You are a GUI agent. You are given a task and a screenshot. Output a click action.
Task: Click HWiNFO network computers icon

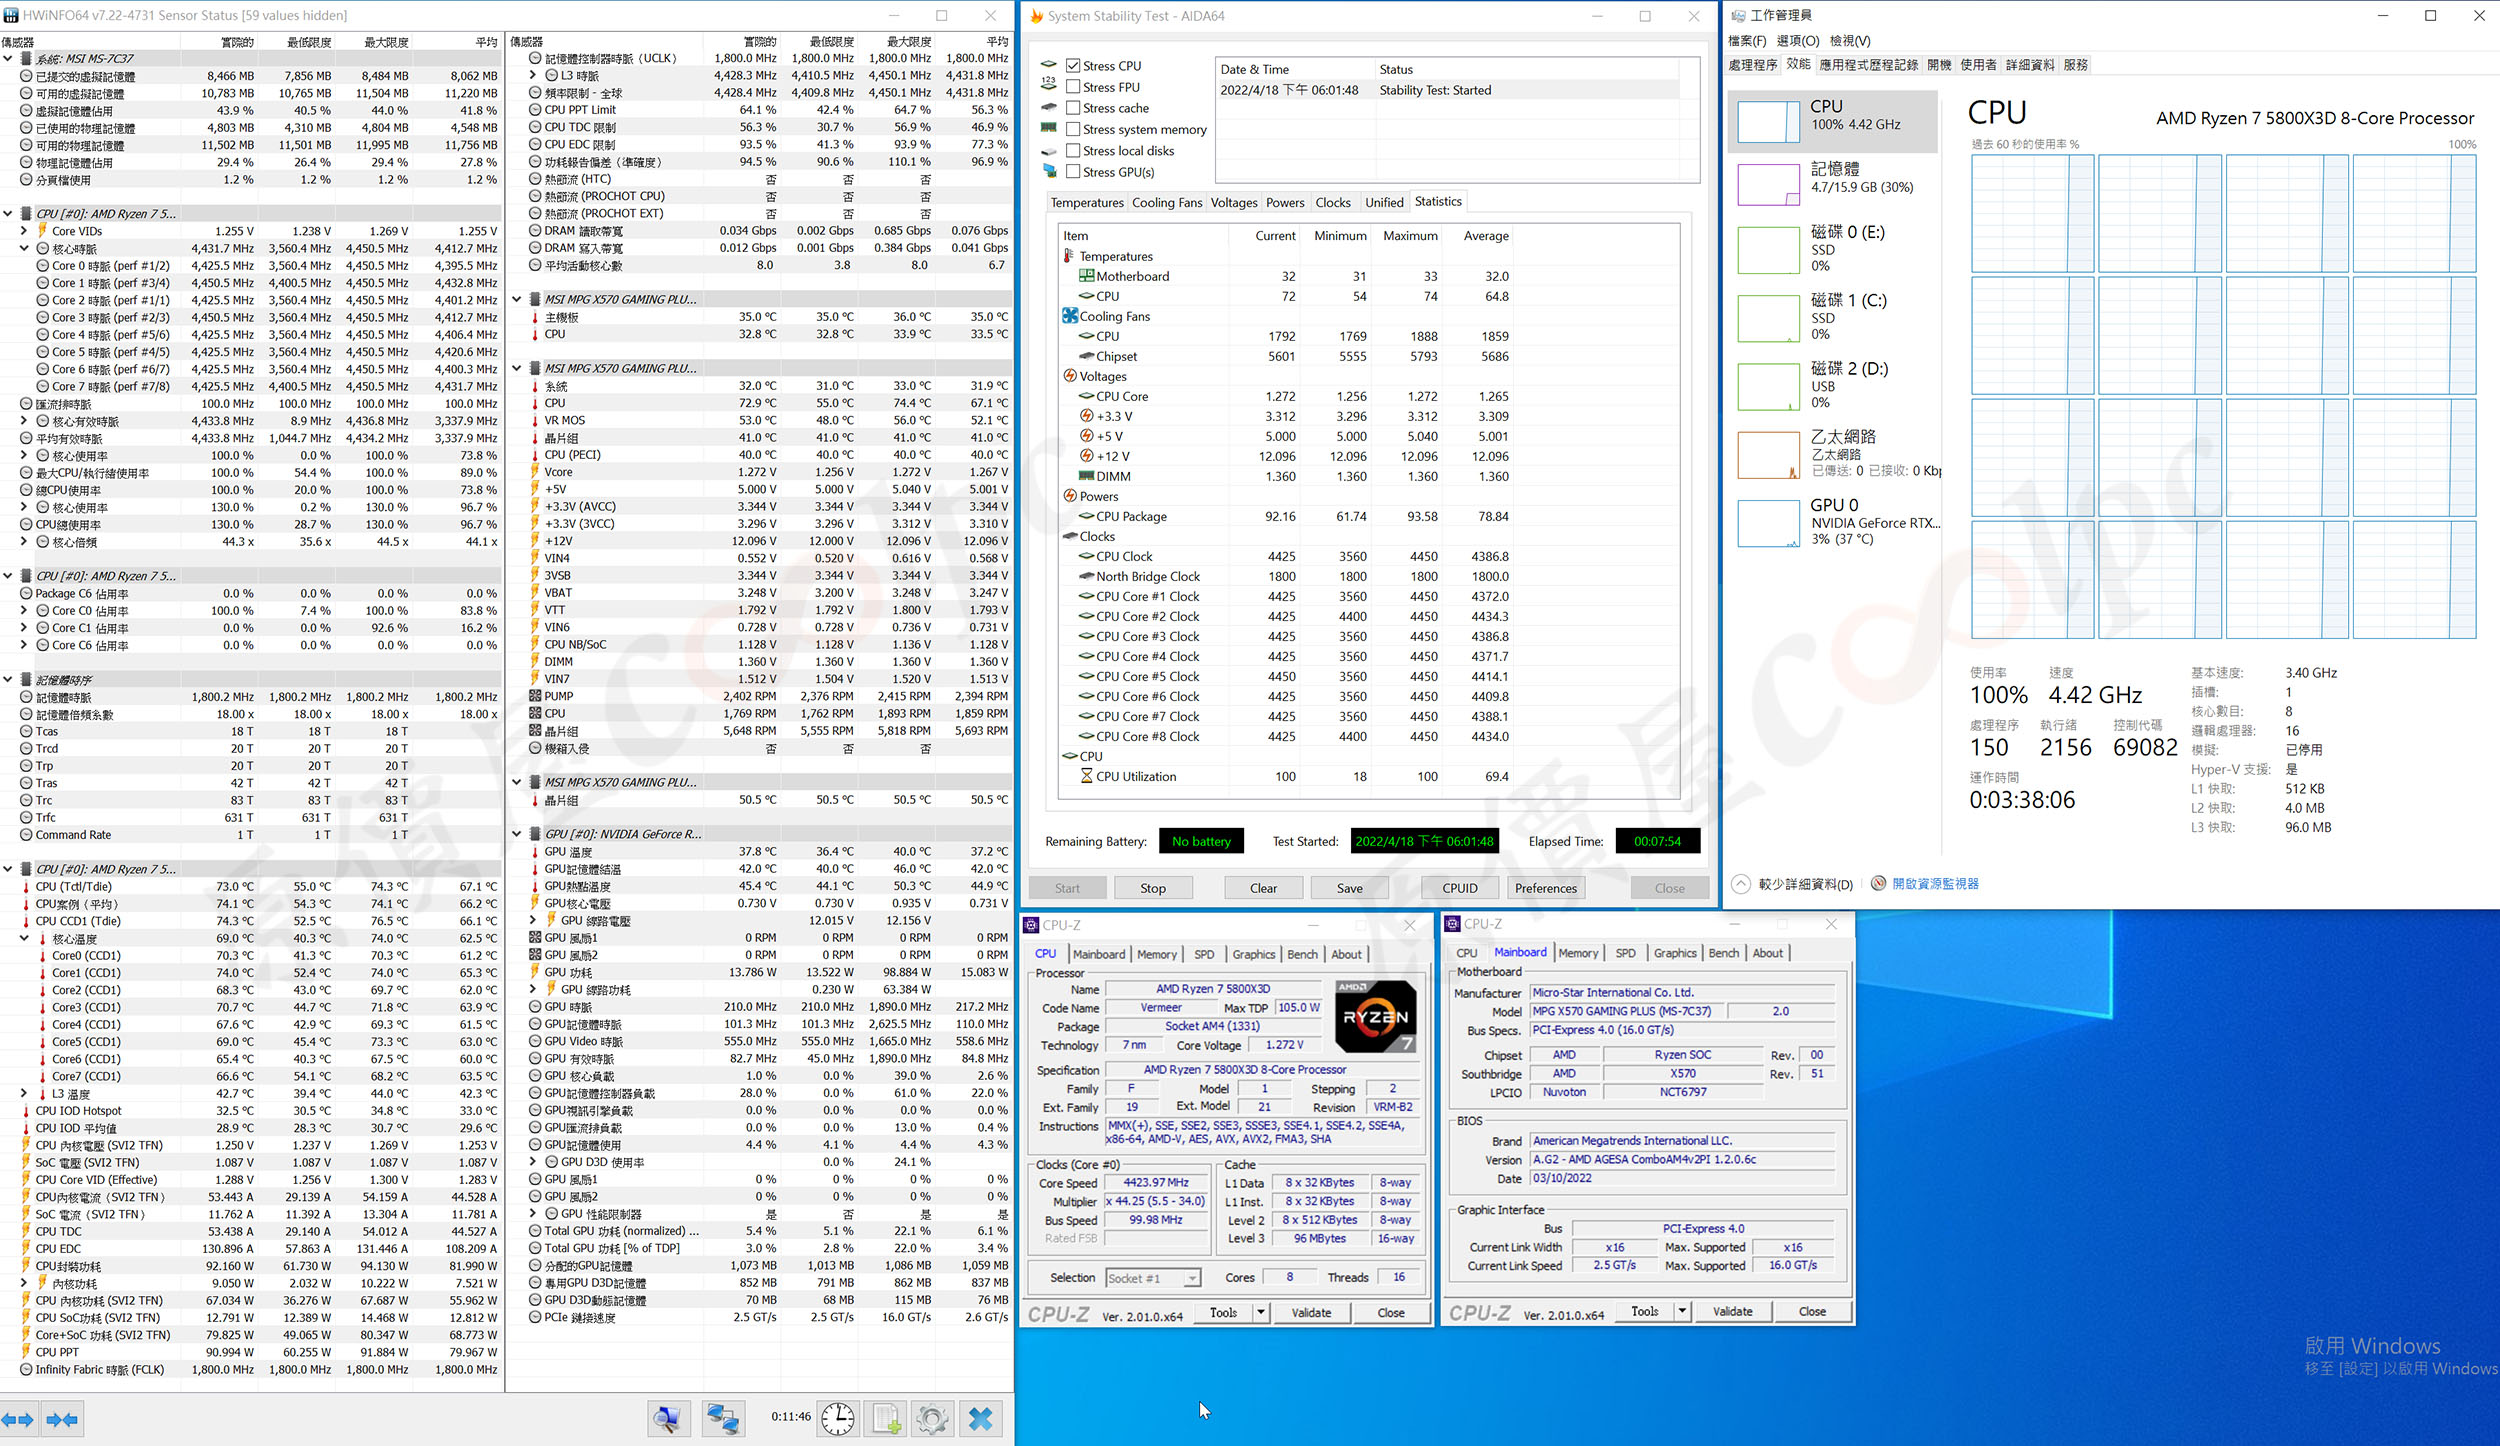(x=722, y=1418)
